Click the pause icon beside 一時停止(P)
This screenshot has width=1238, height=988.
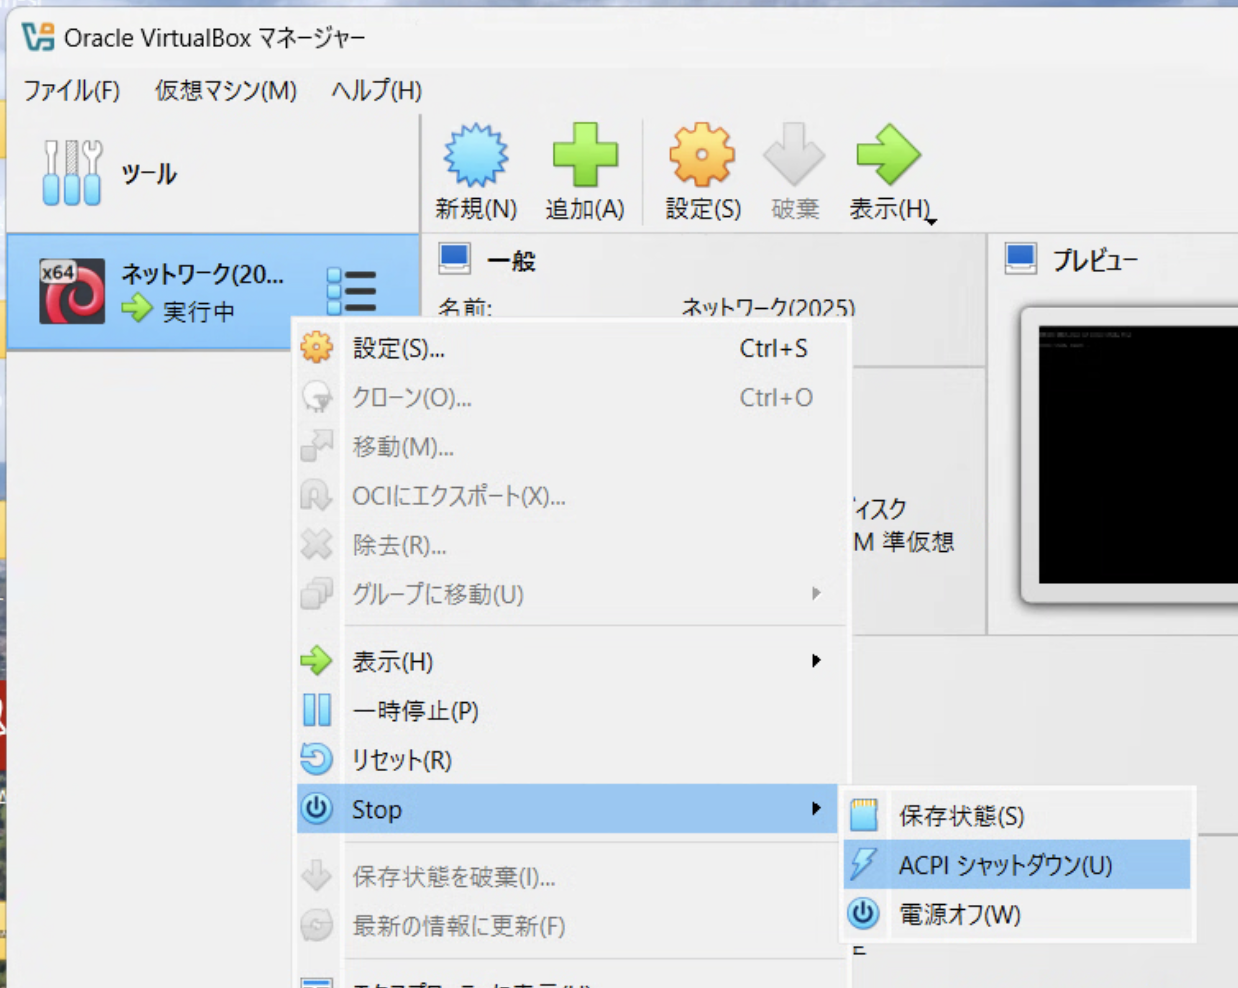317,710
